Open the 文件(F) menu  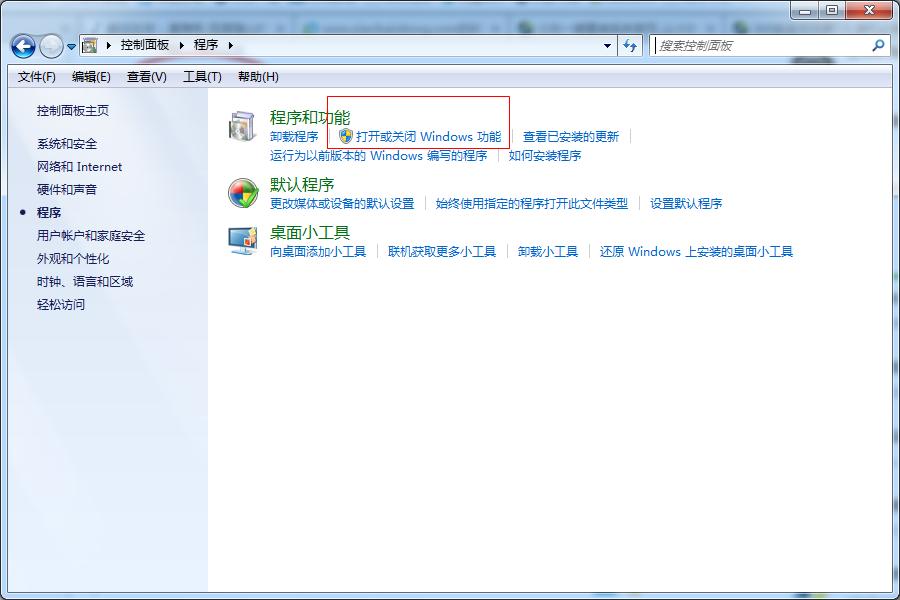pos(37,77)
